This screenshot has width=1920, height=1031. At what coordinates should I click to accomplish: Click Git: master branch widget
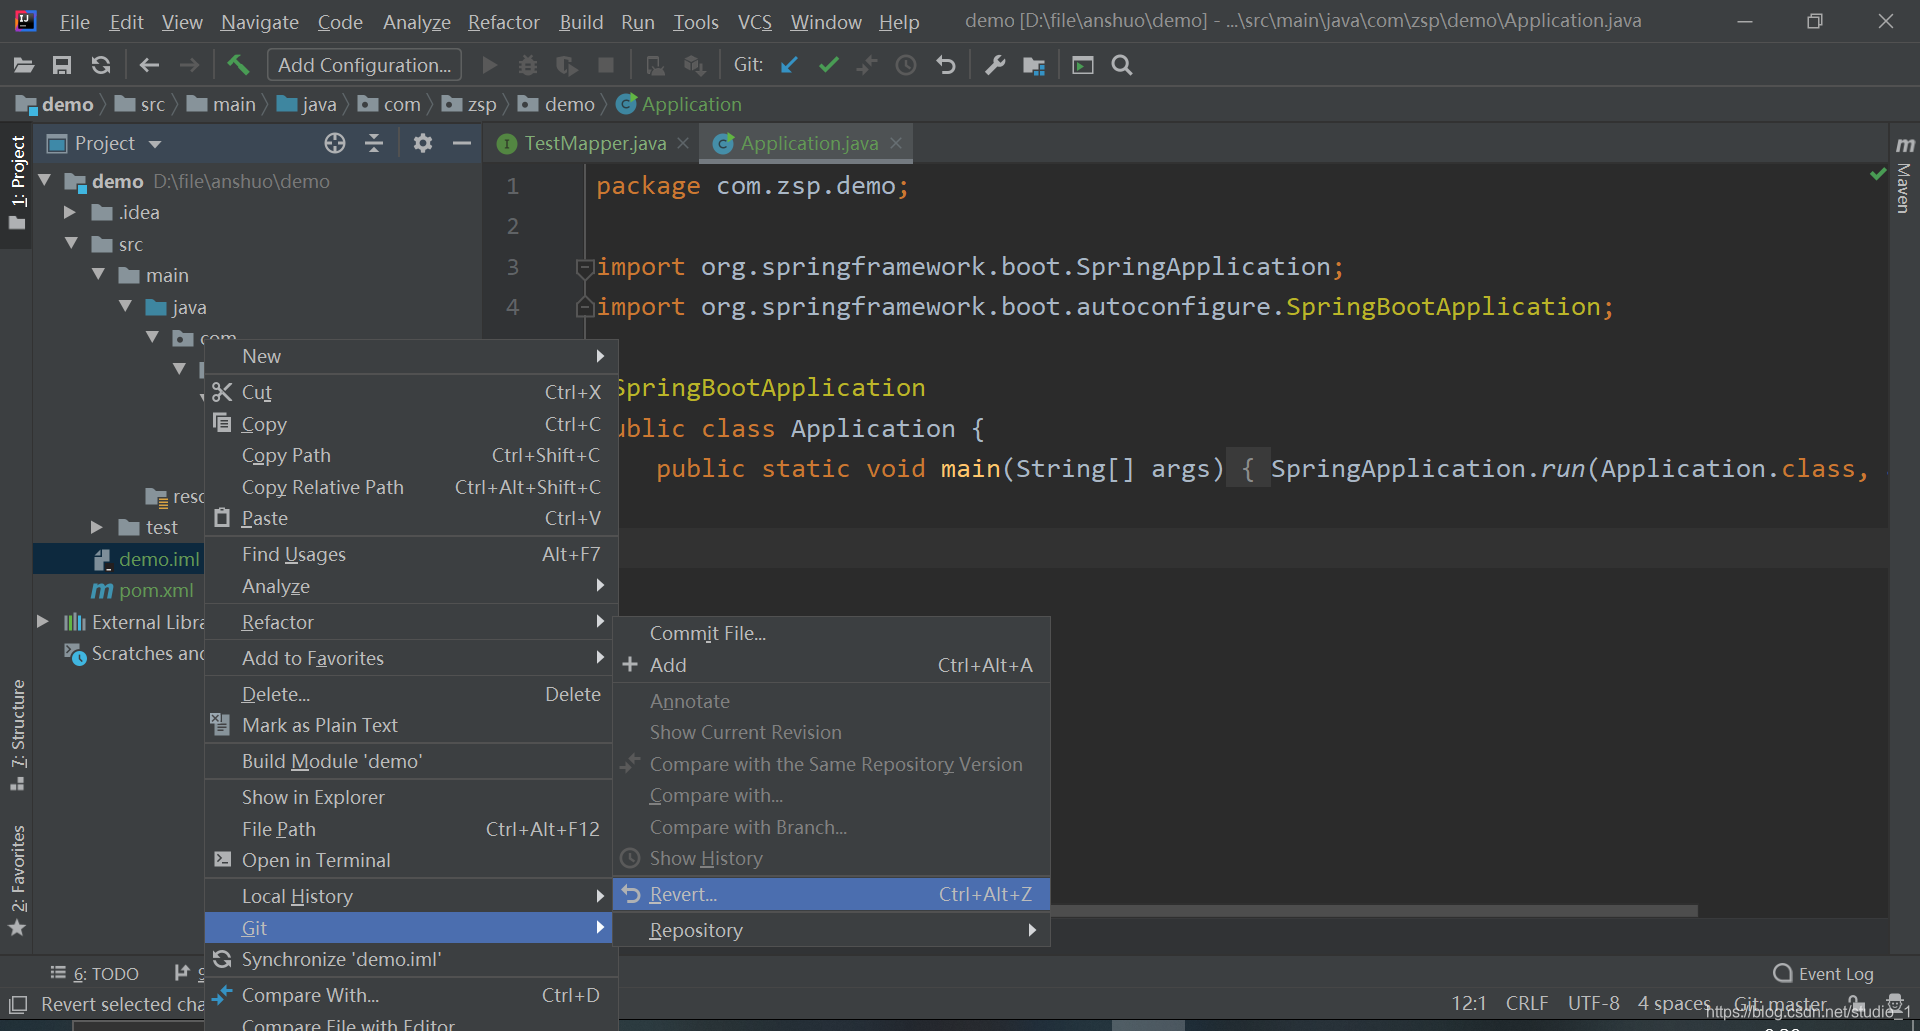[1780, 1003]
